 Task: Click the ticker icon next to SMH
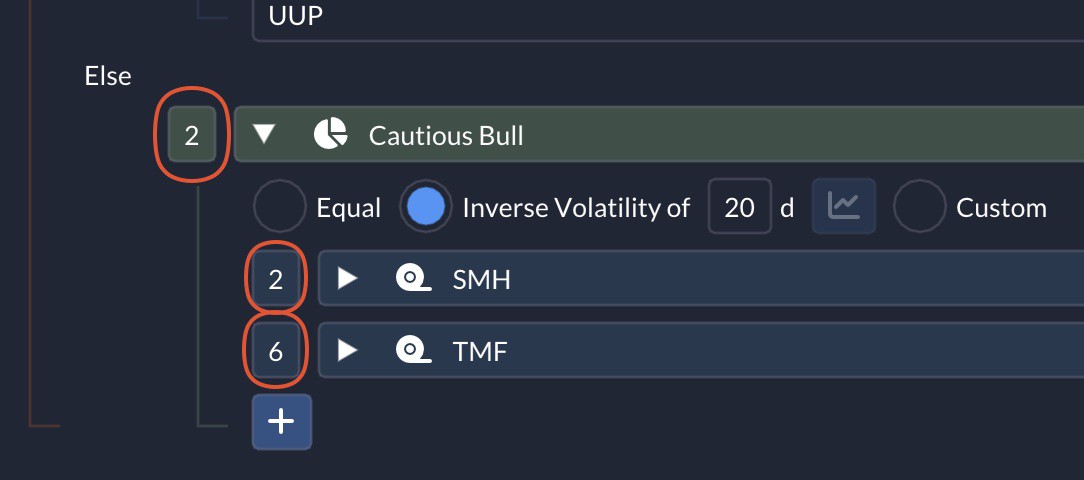point(413,279)
